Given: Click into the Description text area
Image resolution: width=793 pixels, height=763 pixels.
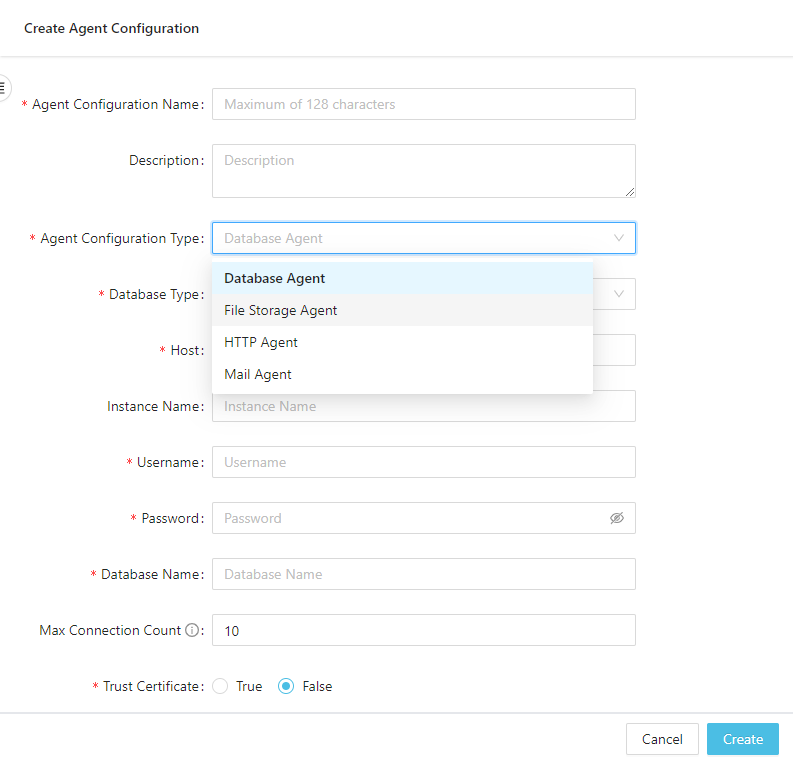Looking at the screenshot, I should click(x=423, y=171).
